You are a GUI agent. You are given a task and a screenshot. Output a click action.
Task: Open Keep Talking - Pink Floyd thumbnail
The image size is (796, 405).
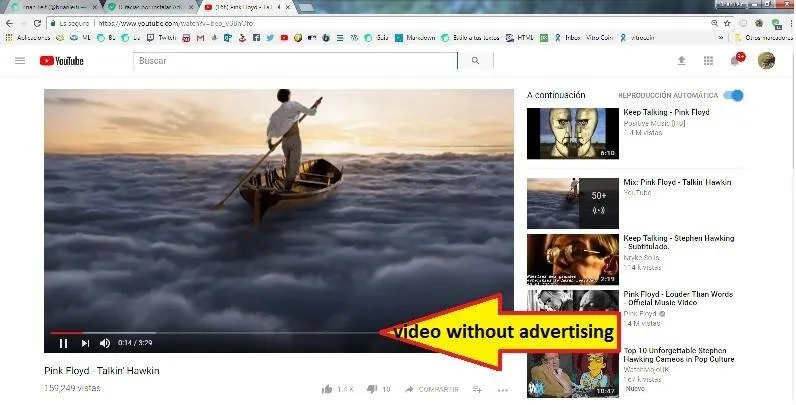point(573,133)
